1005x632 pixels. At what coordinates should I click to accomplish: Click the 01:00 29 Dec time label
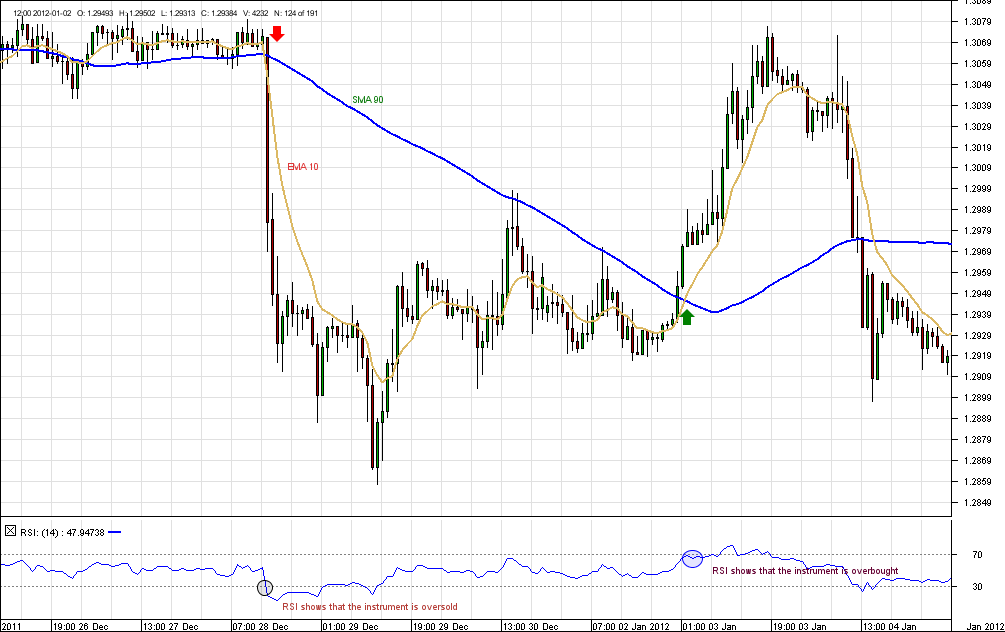point(350,626)
